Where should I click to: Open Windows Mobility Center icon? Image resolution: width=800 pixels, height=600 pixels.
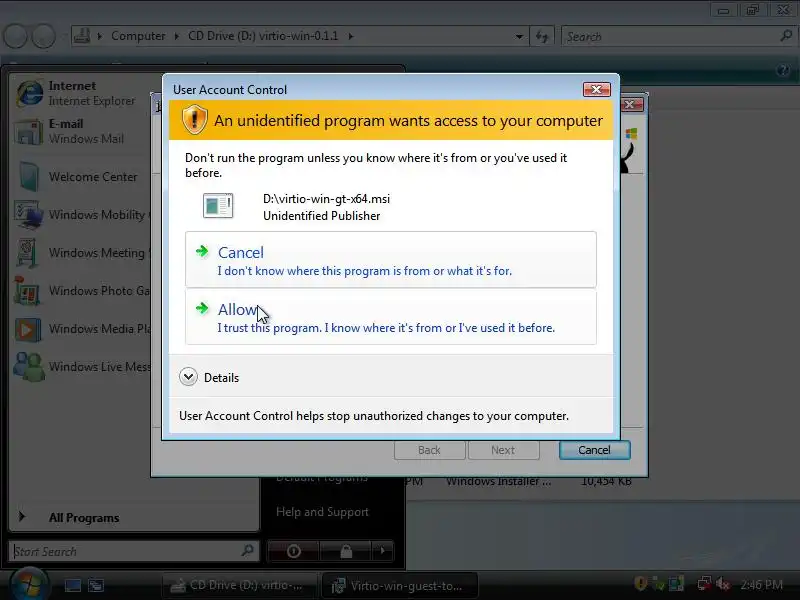click(28, 215)
